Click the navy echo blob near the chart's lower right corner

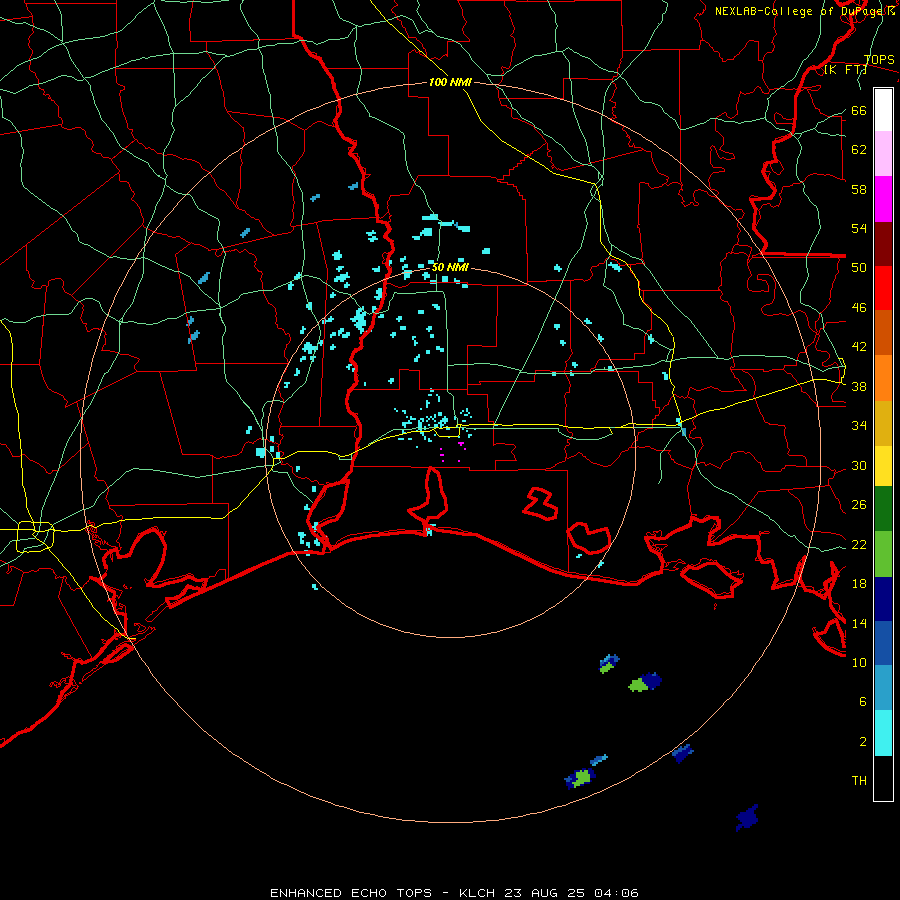coord(747,818)
